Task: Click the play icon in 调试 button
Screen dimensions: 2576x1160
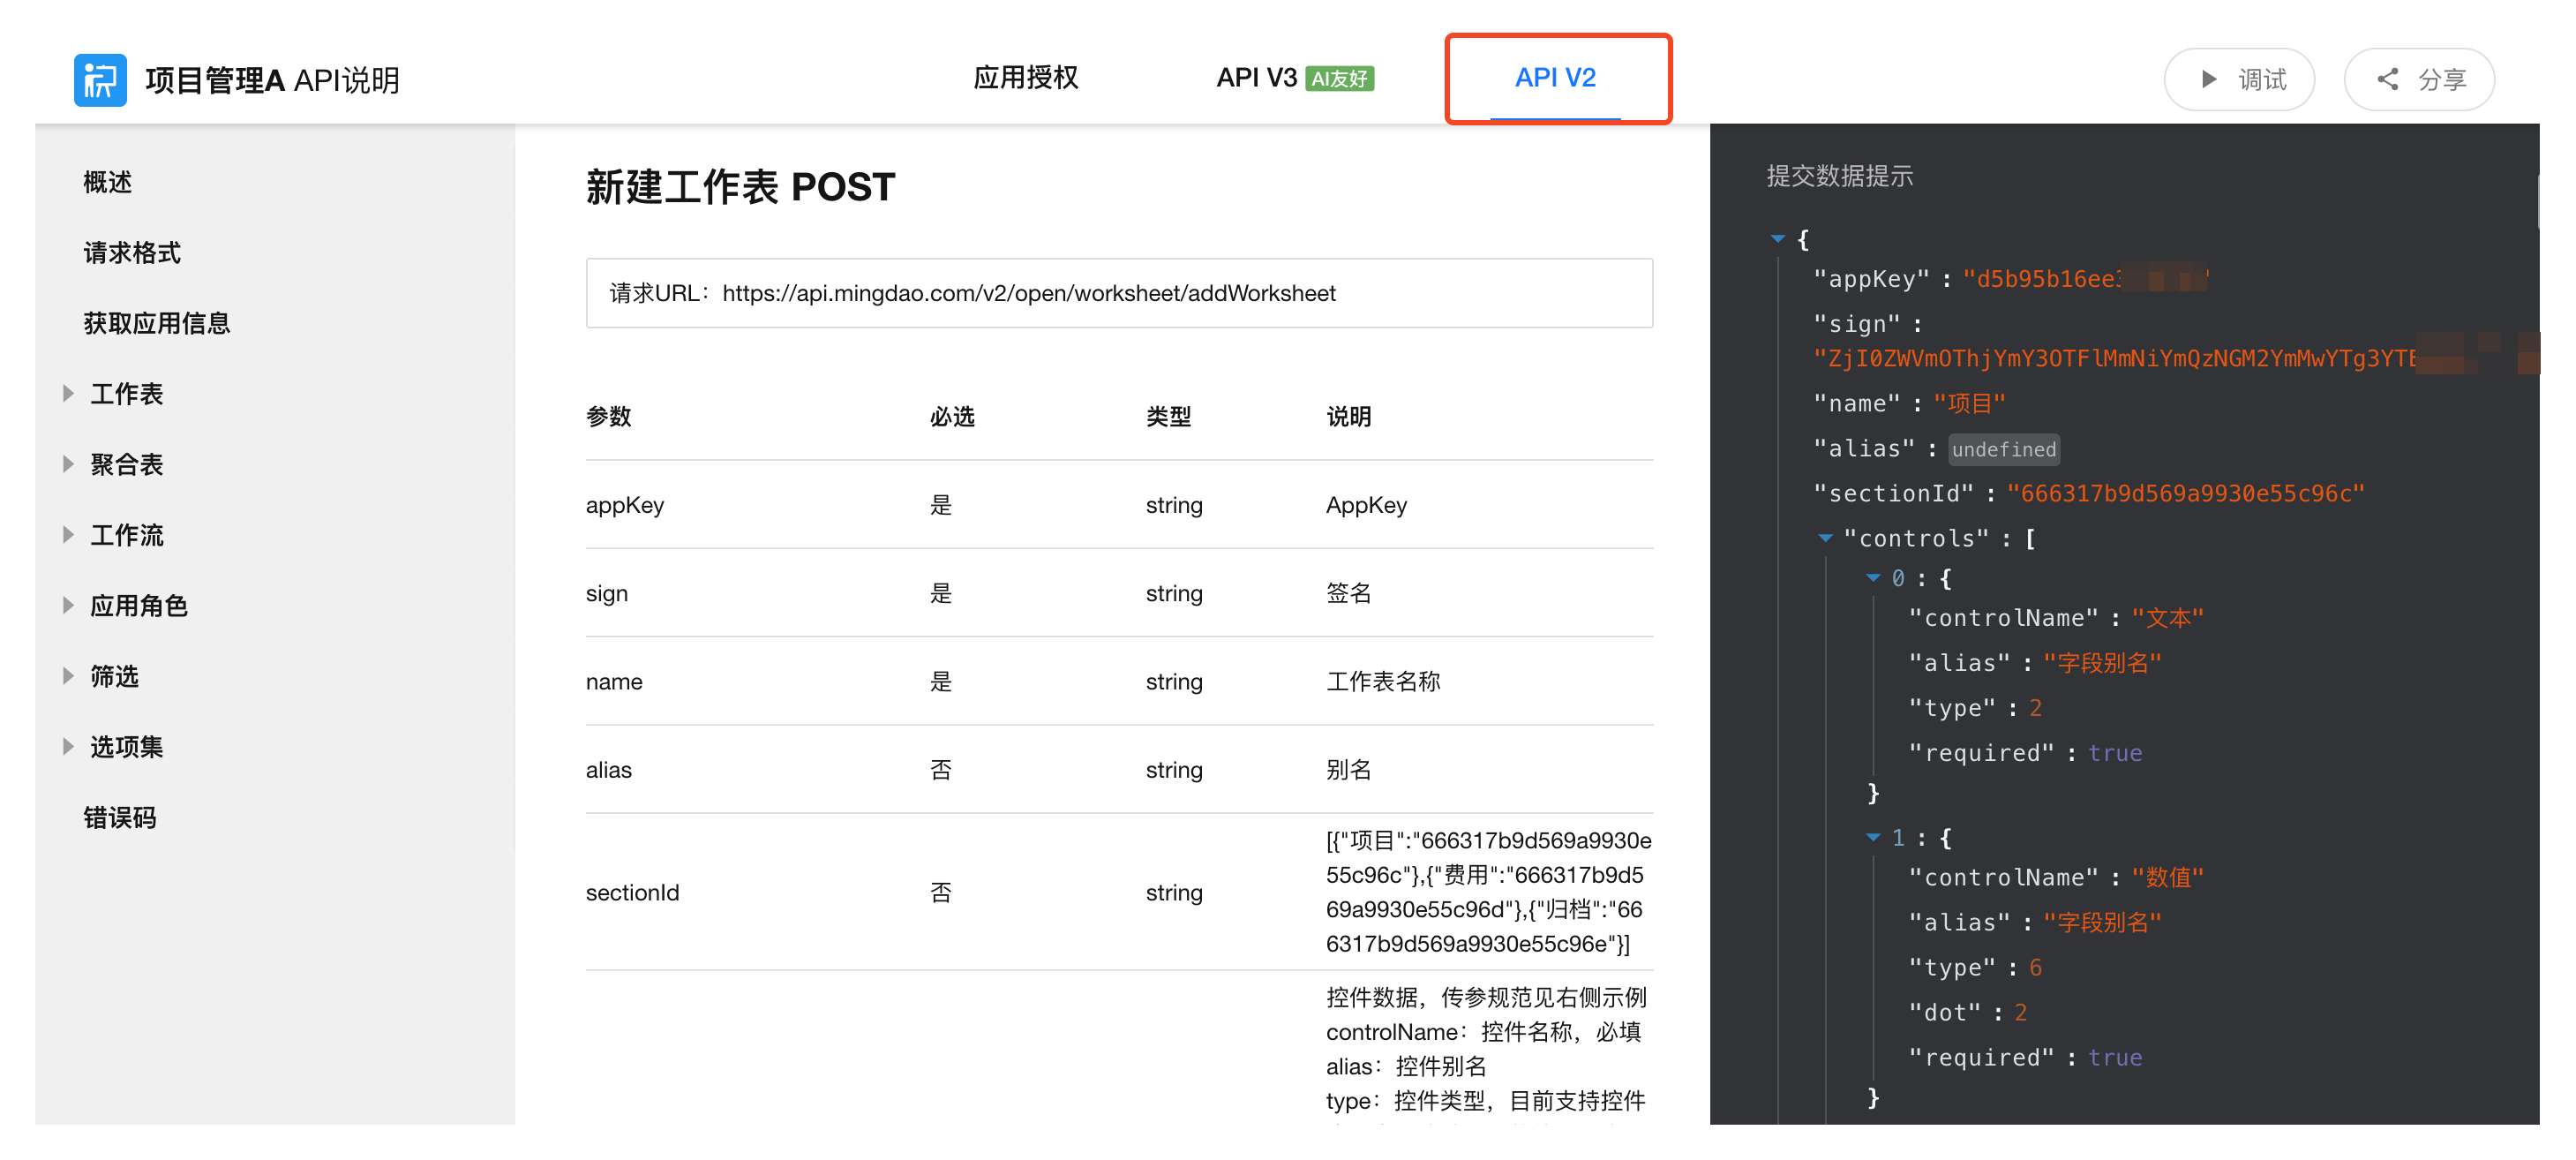Action: [2209, 79]
